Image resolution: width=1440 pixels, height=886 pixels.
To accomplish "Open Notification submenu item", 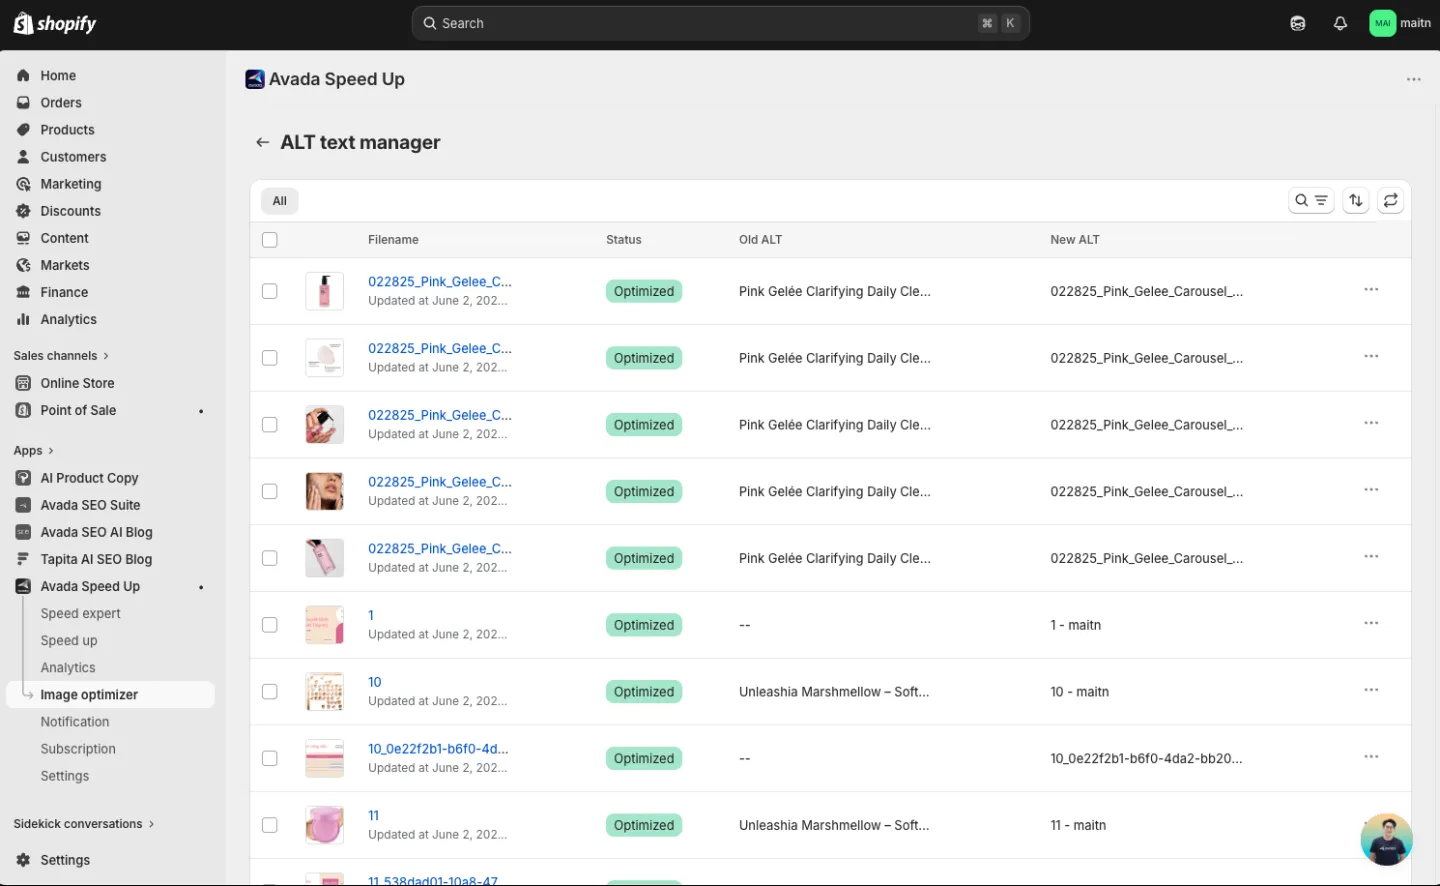I will click(x=75, y=722).
